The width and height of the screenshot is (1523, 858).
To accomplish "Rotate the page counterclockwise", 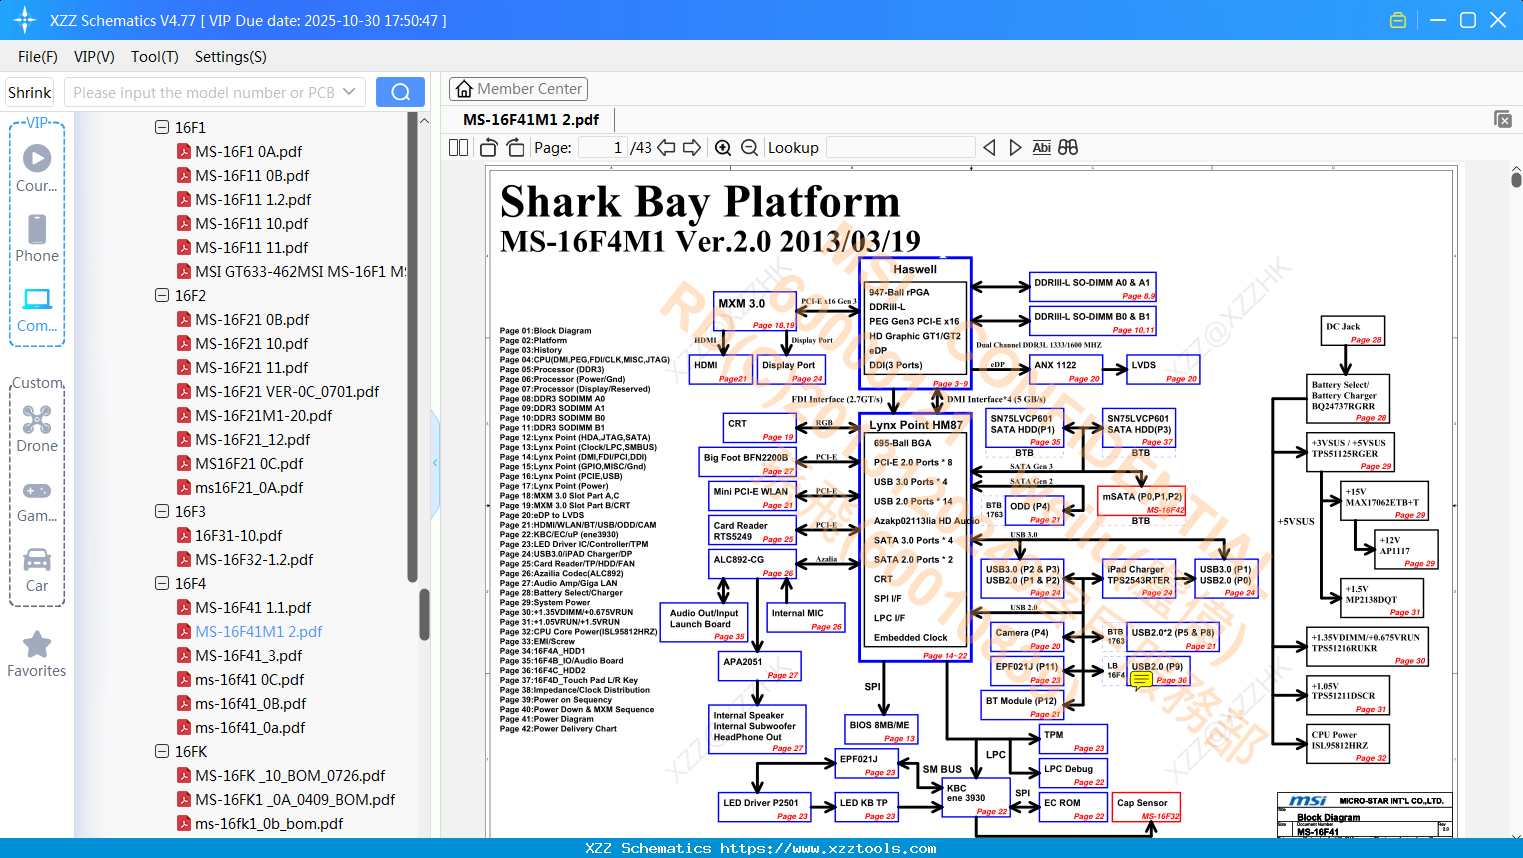I will click(489, 148).
